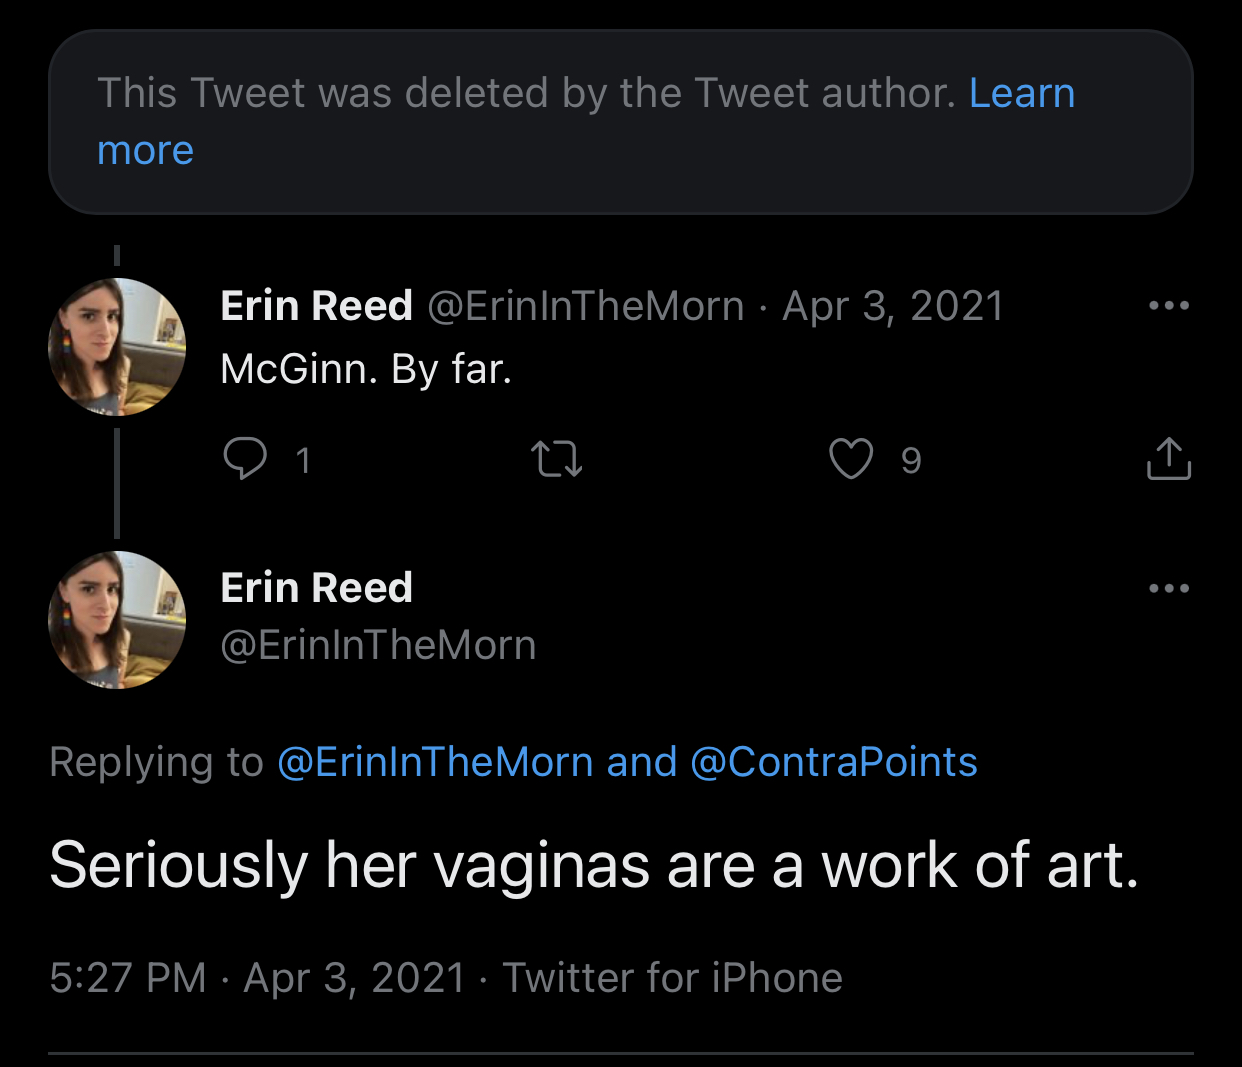This screenshot has width=1242, height=1067.
Task: Click the 5:27 PM timestamp of main tweet
Action: 128,978
